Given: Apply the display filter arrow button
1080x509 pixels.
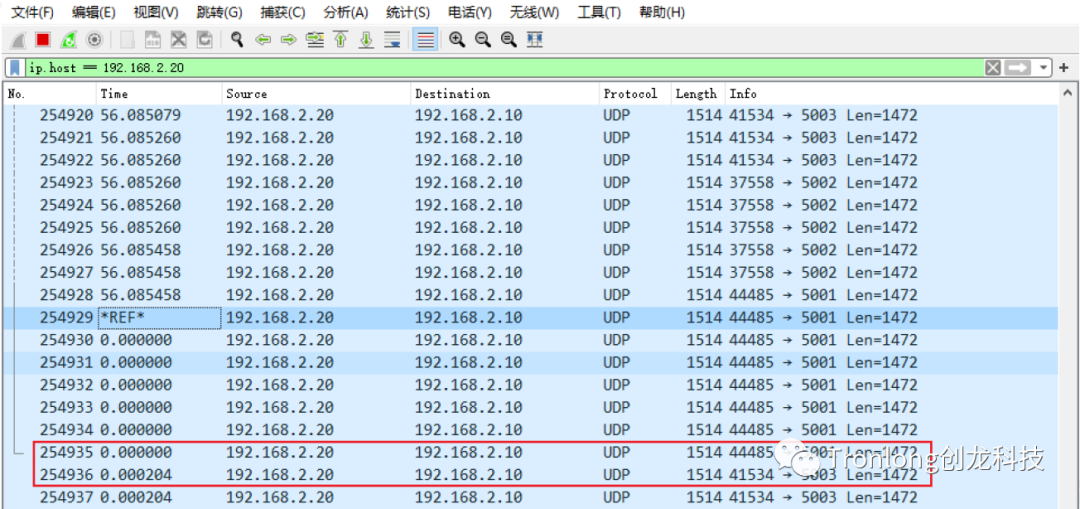Looking at the screenshot, I should 1017,68.
